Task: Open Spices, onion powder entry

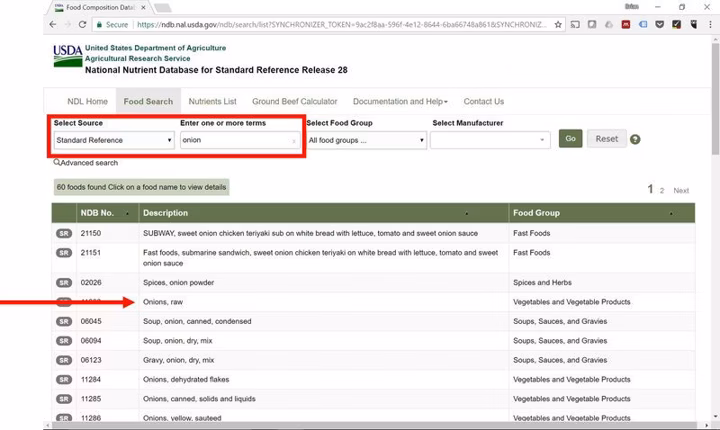Action: [178, 283]
